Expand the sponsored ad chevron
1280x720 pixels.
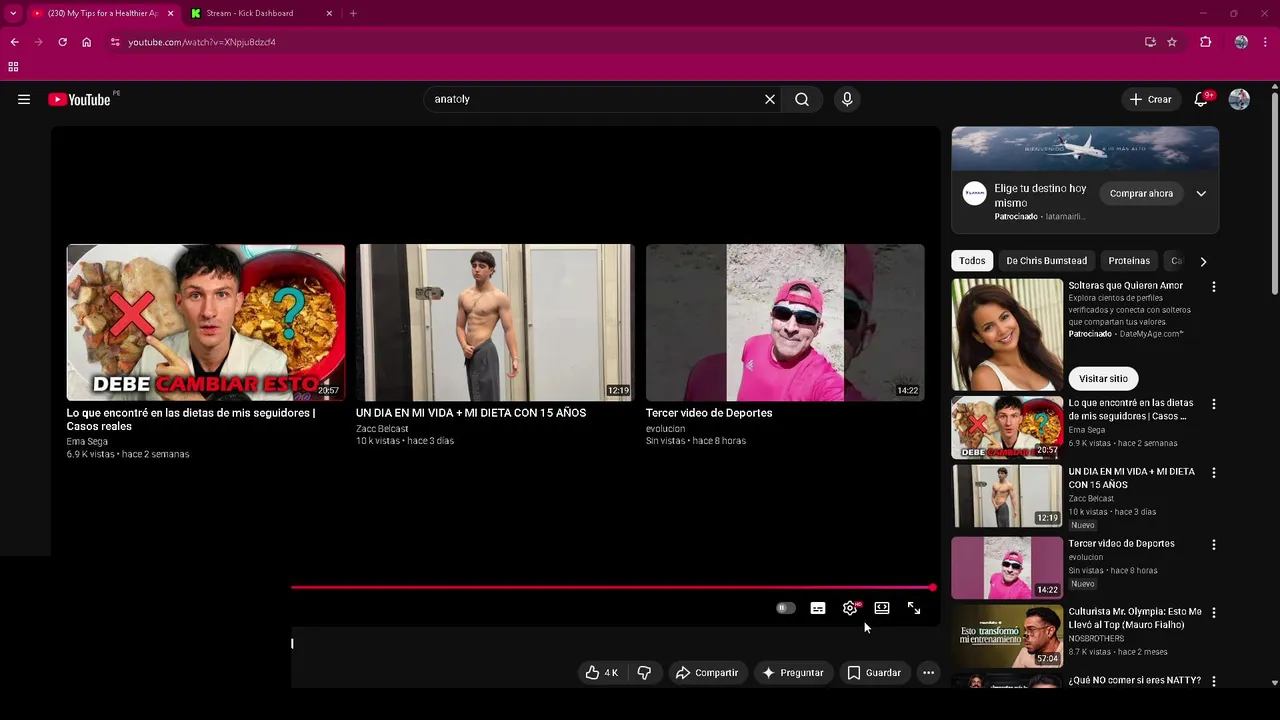tap(1201, 193)
